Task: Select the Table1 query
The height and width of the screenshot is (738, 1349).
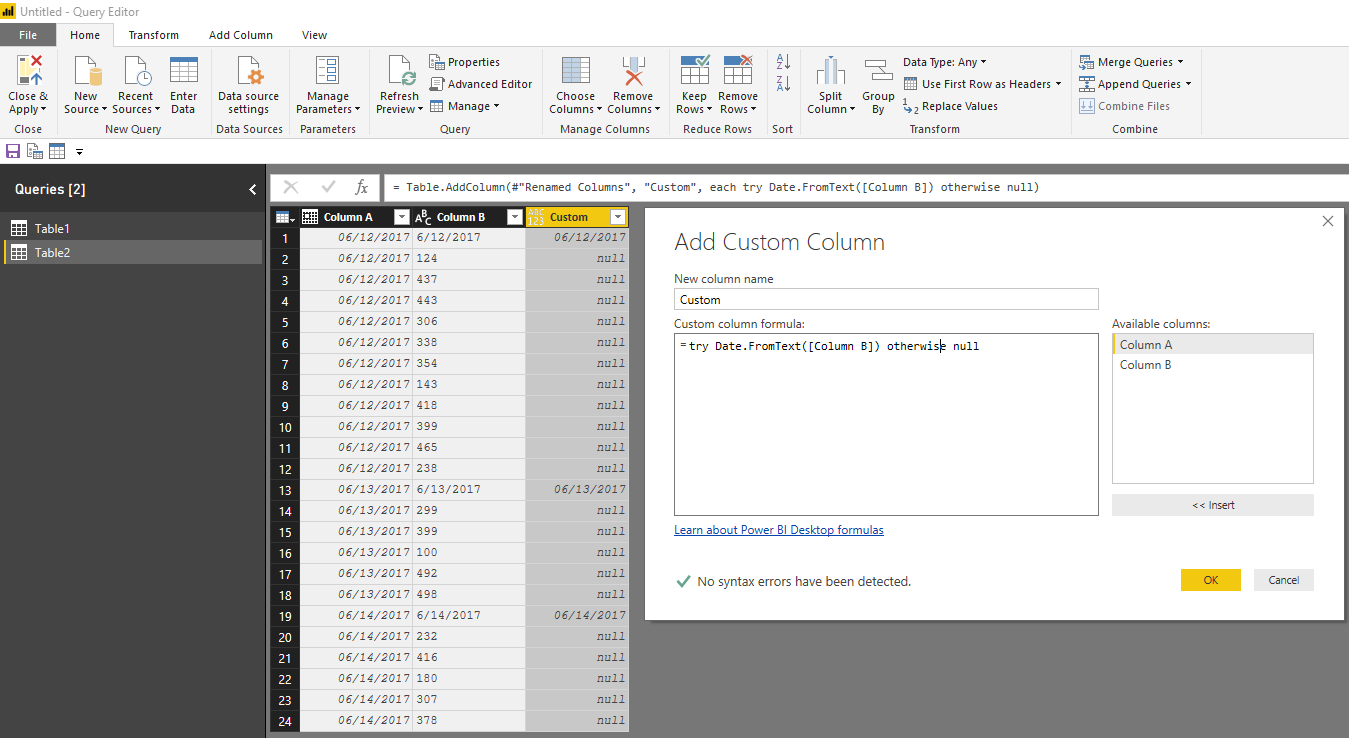Action: click(x=133, y=229)
